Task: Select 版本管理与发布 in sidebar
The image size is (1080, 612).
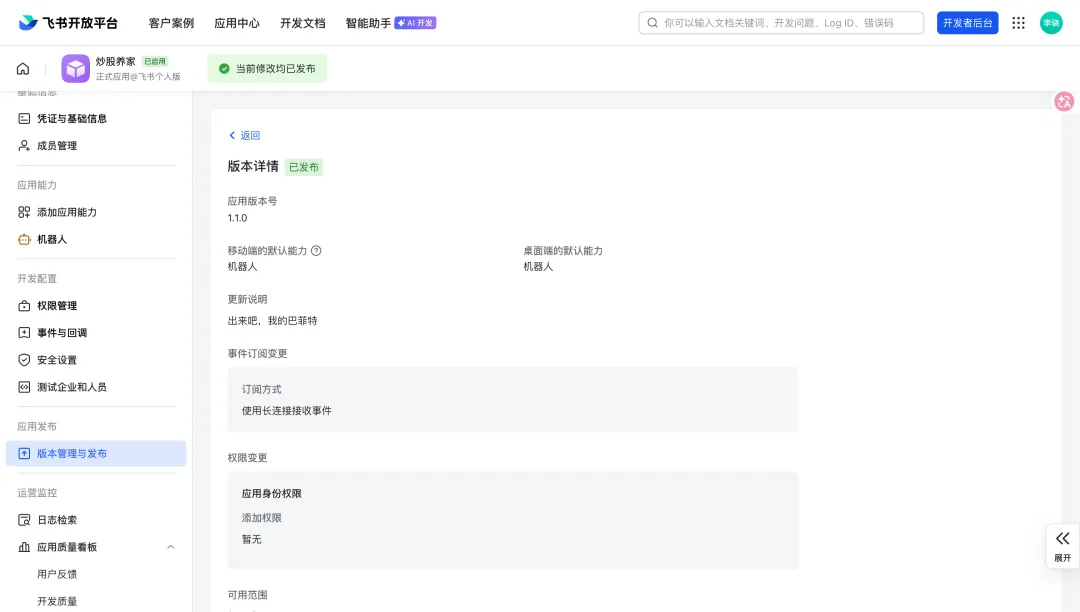Action: [x=96, y=454]
